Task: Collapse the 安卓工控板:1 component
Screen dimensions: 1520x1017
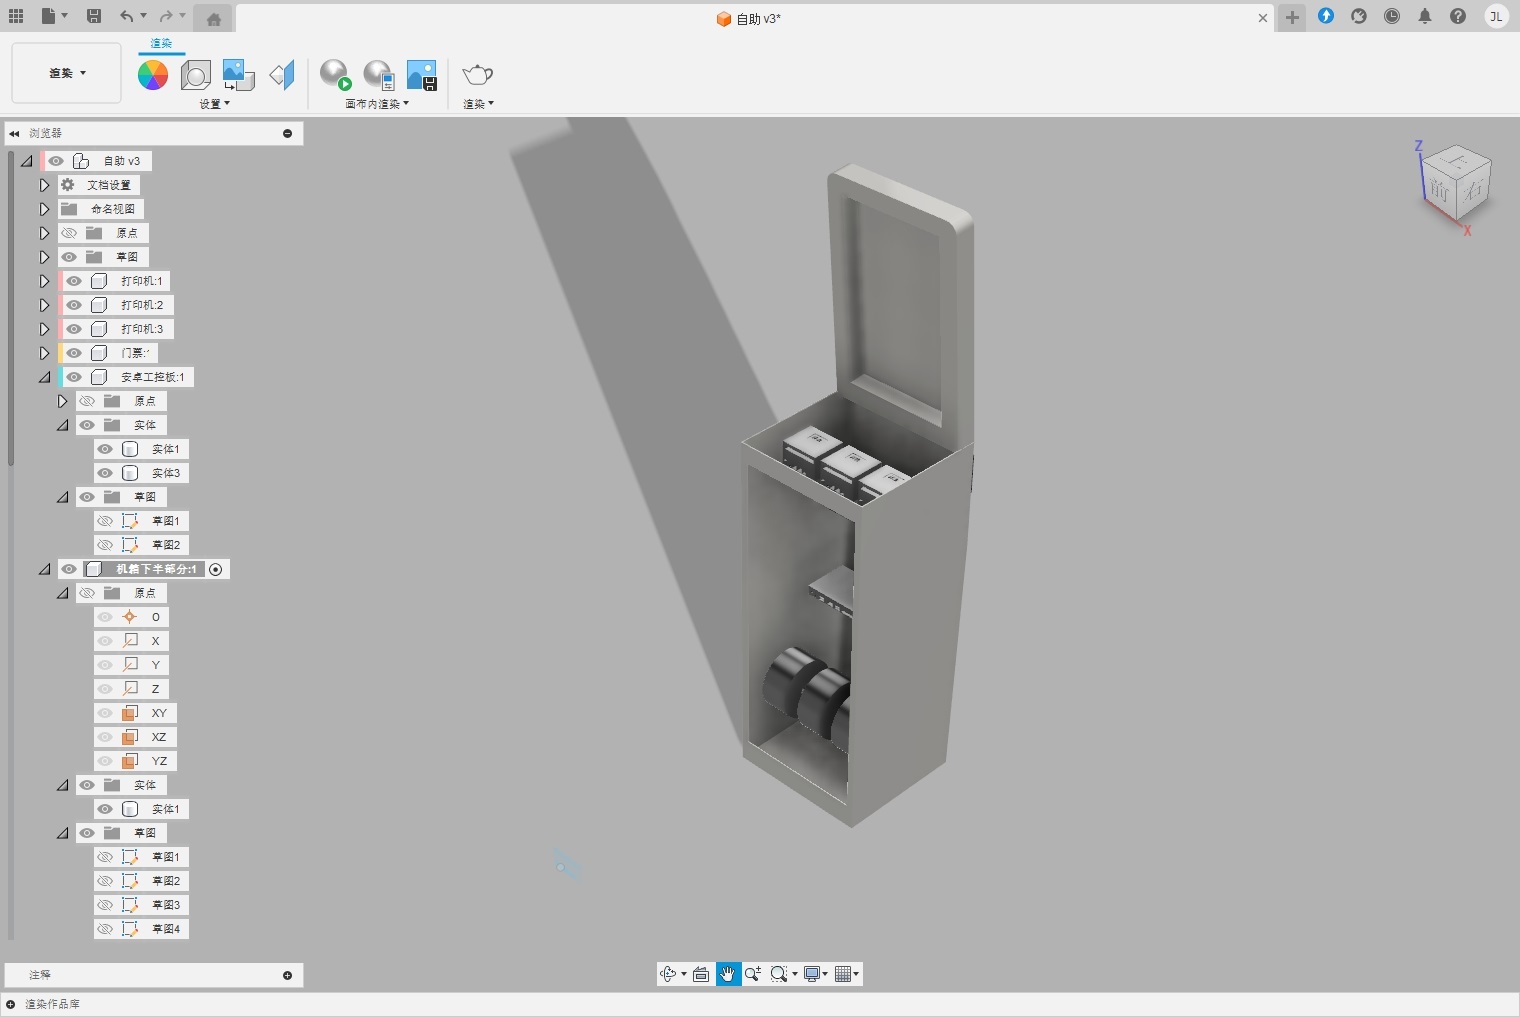Action: (x=44, y=377)
